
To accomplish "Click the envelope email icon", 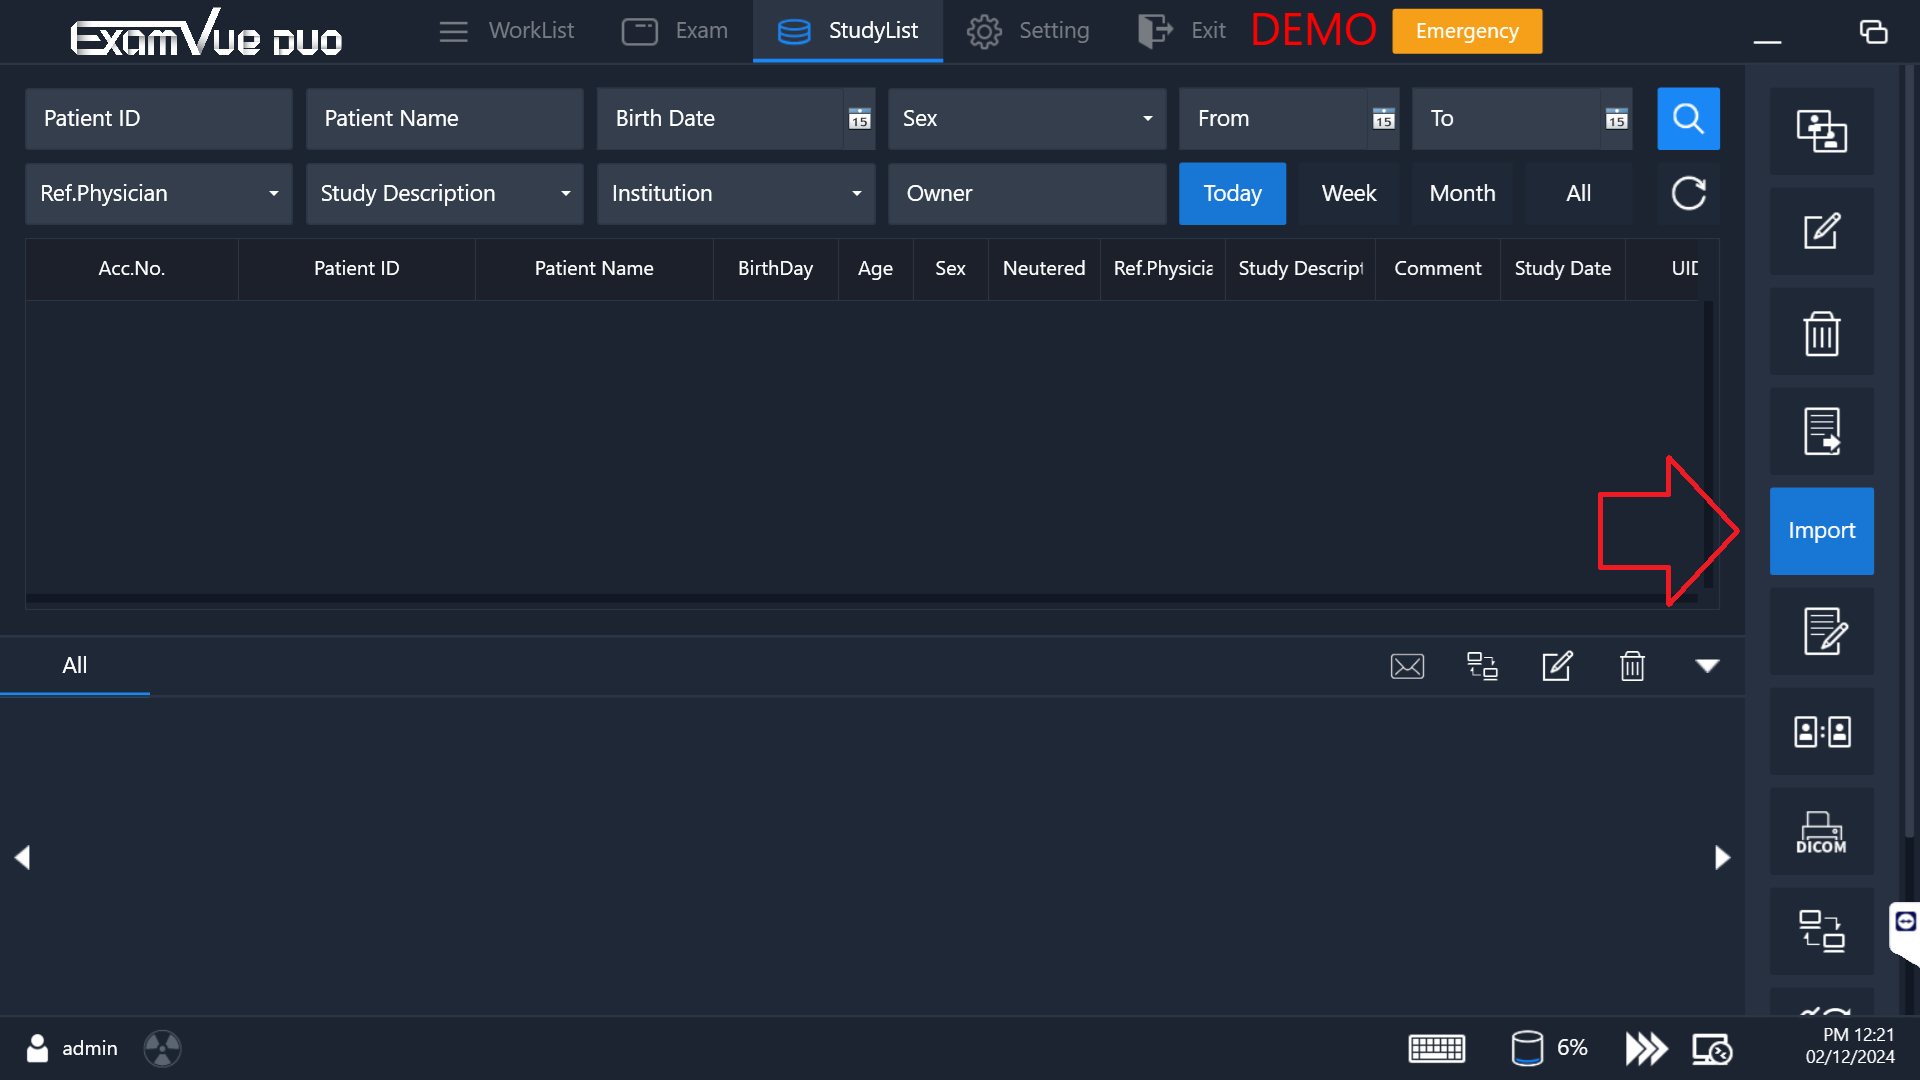I will [1407, 666].
